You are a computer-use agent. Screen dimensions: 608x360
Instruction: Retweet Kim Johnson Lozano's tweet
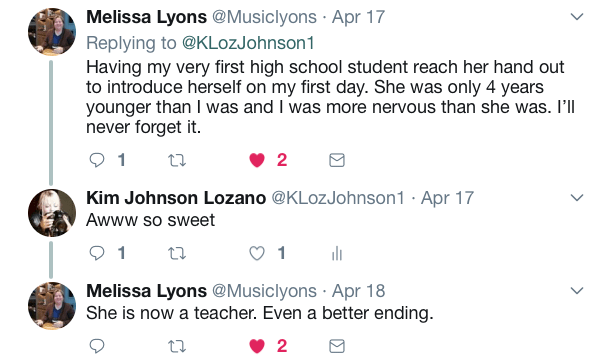[x=177, y=253]
